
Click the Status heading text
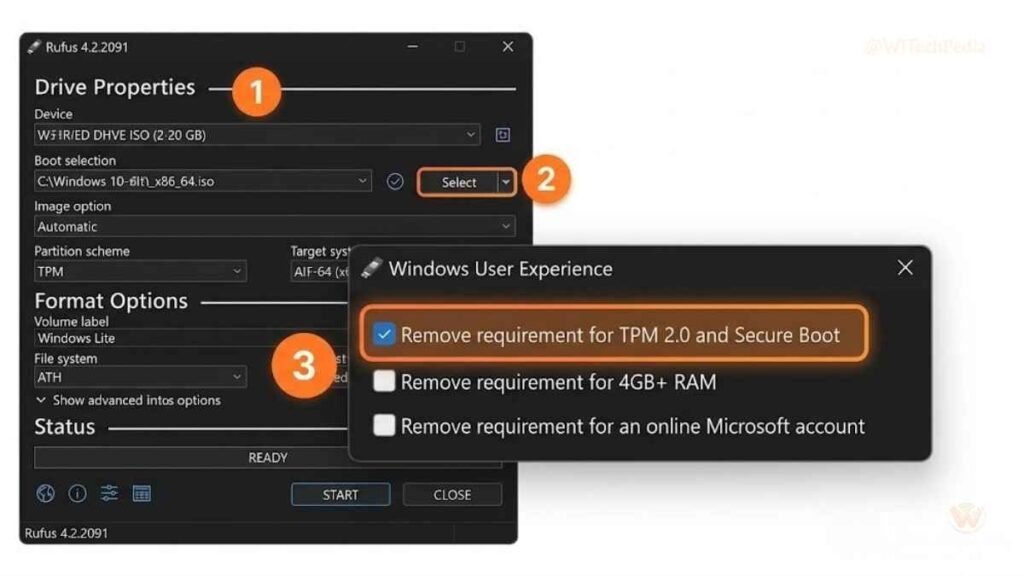[x=65, y=427]
